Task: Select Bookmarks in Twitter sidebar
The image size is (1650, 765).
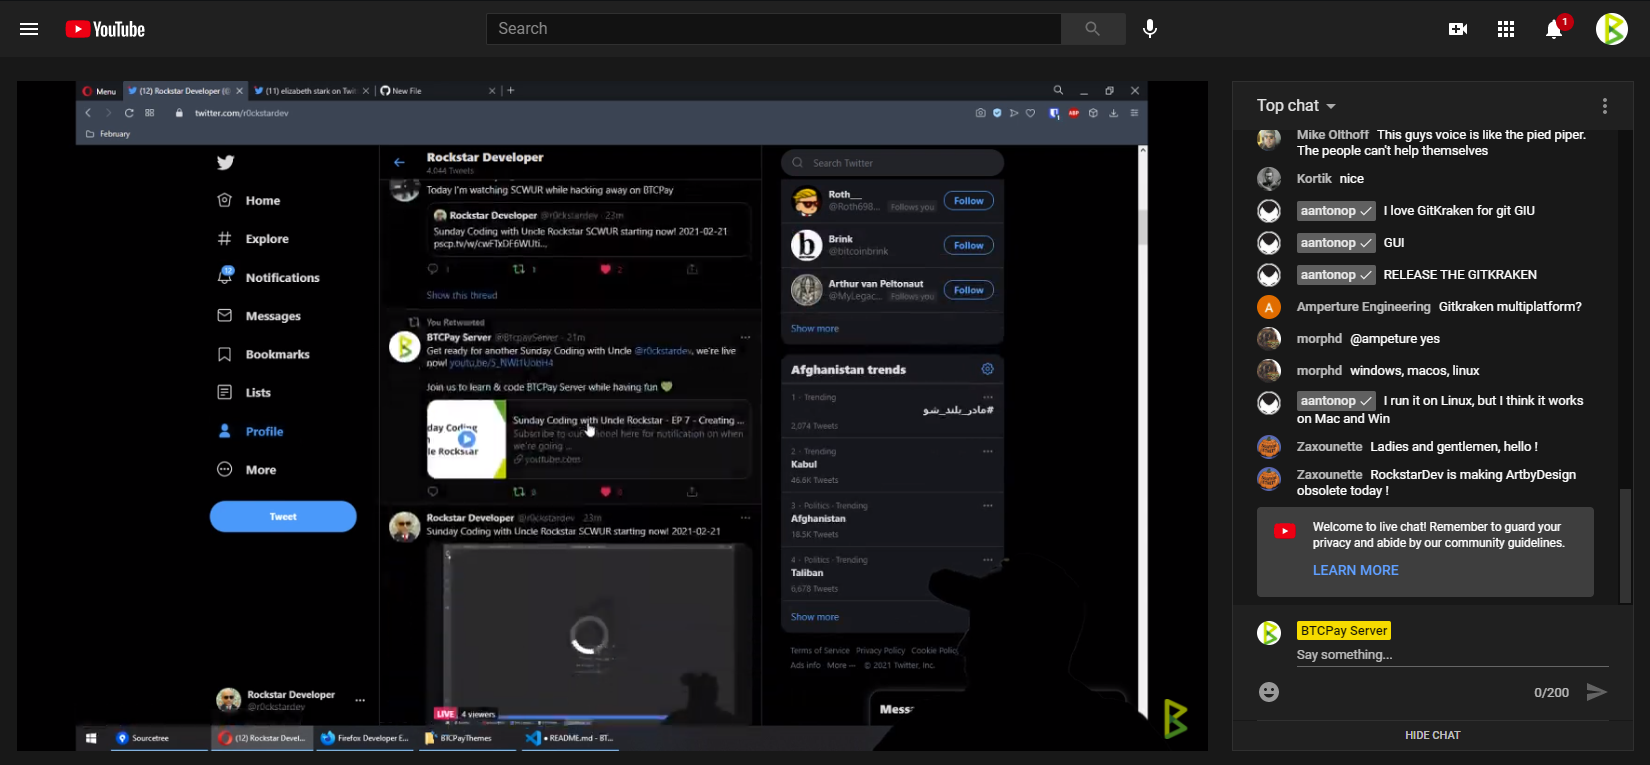Action: [265, 355]
